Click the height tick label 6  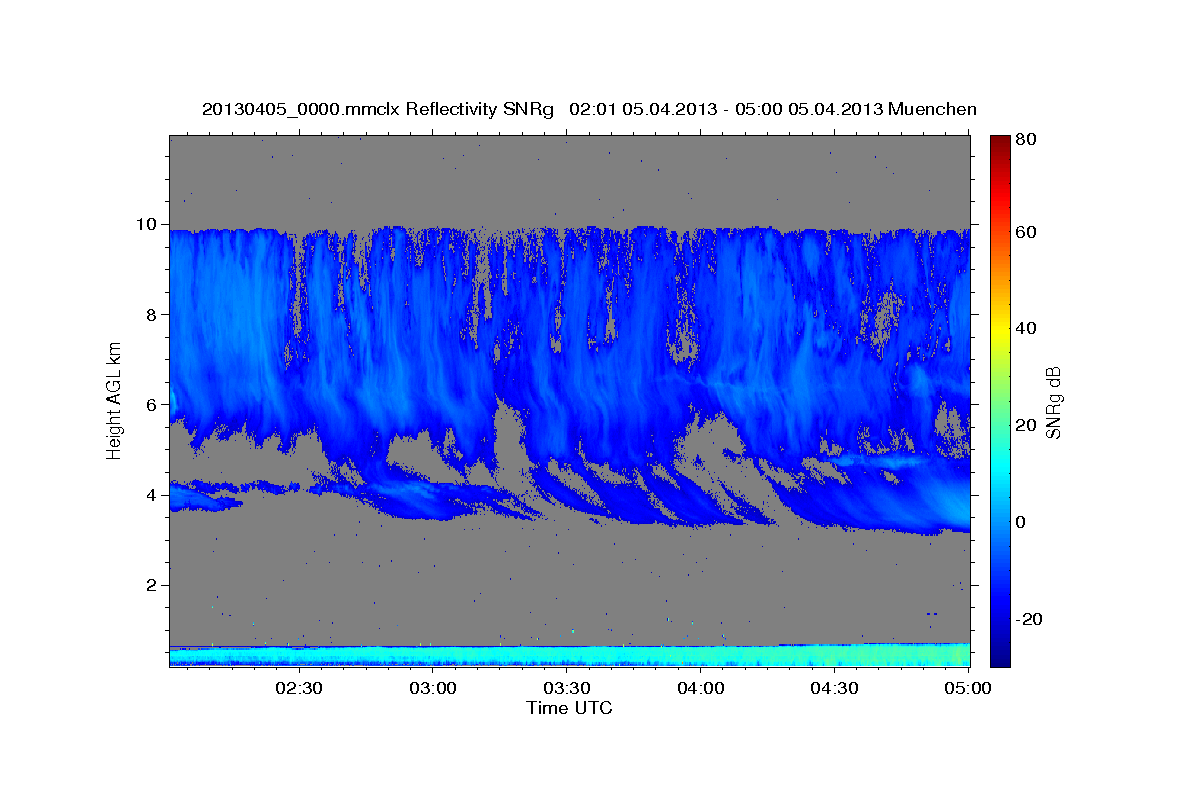point(153,405)
